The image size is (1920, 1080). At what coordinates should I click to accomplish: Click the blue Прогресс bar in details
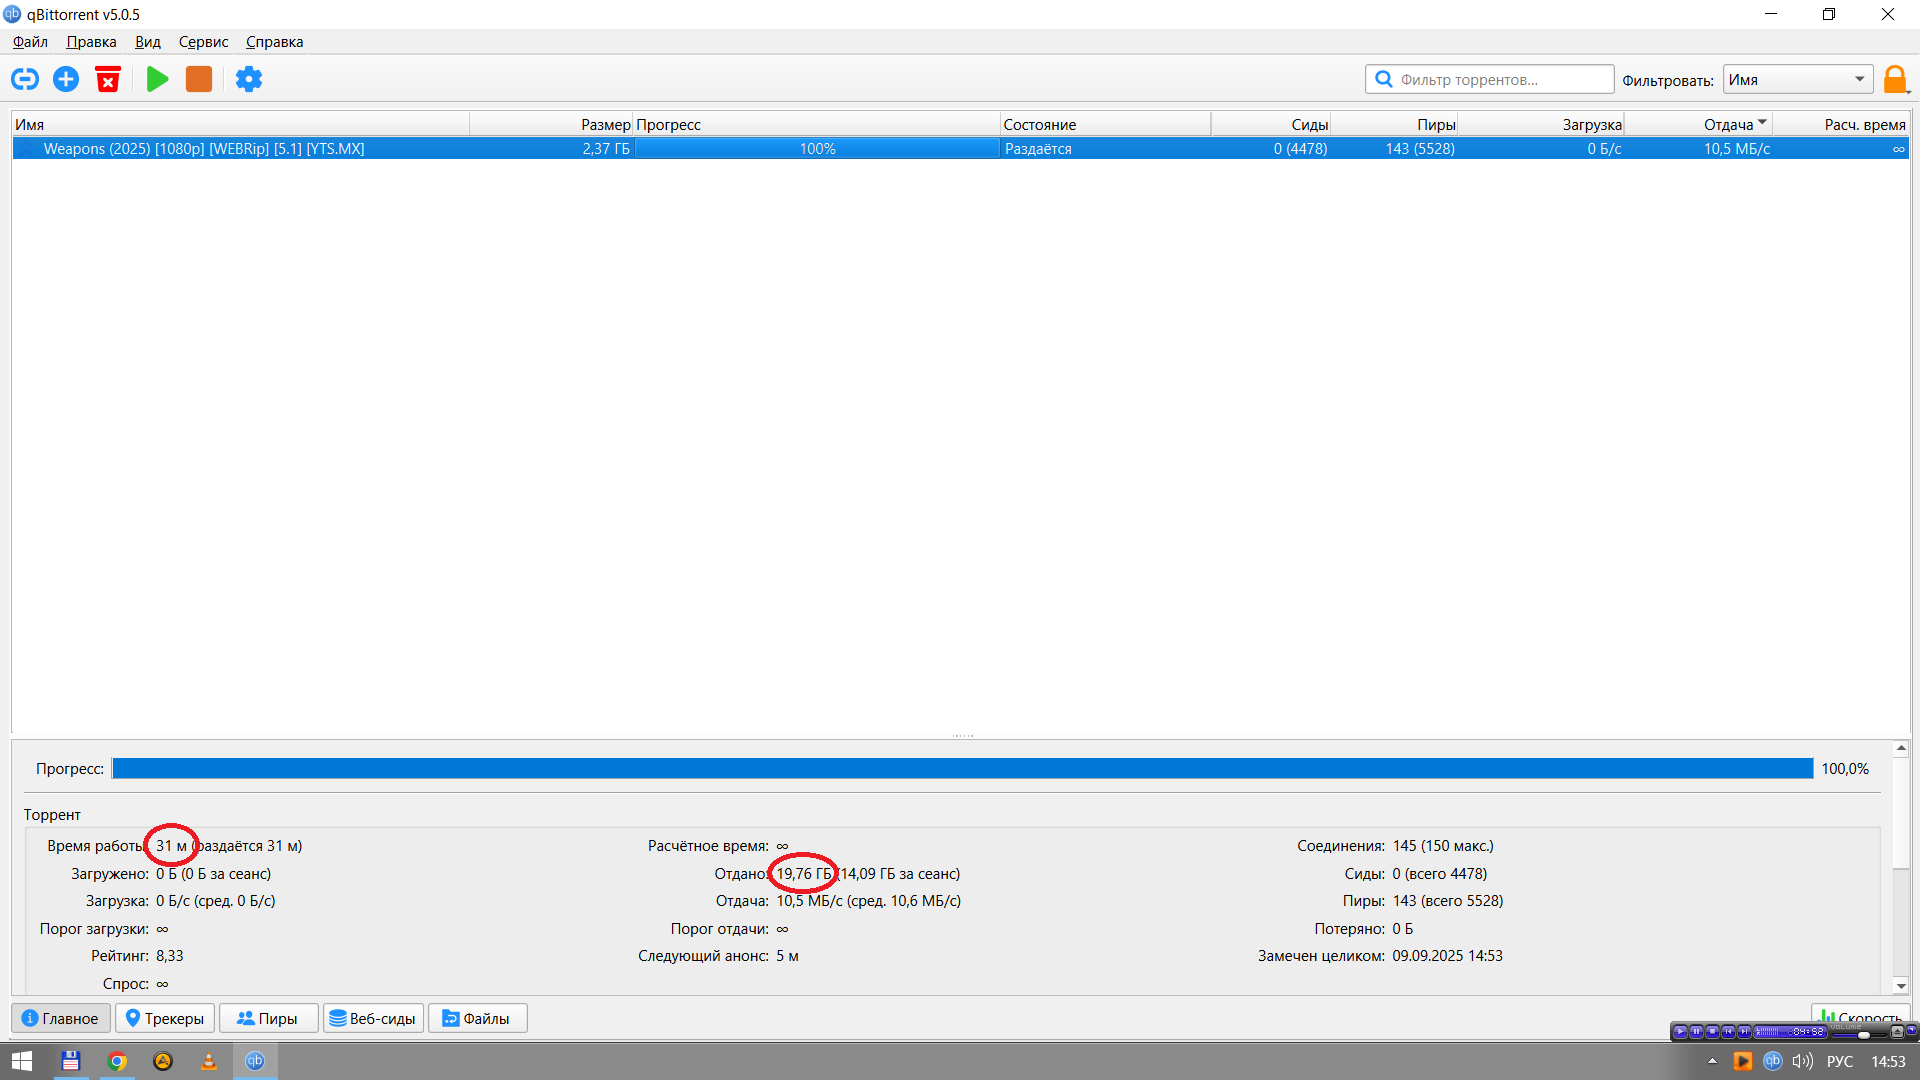tap(961, 768)
